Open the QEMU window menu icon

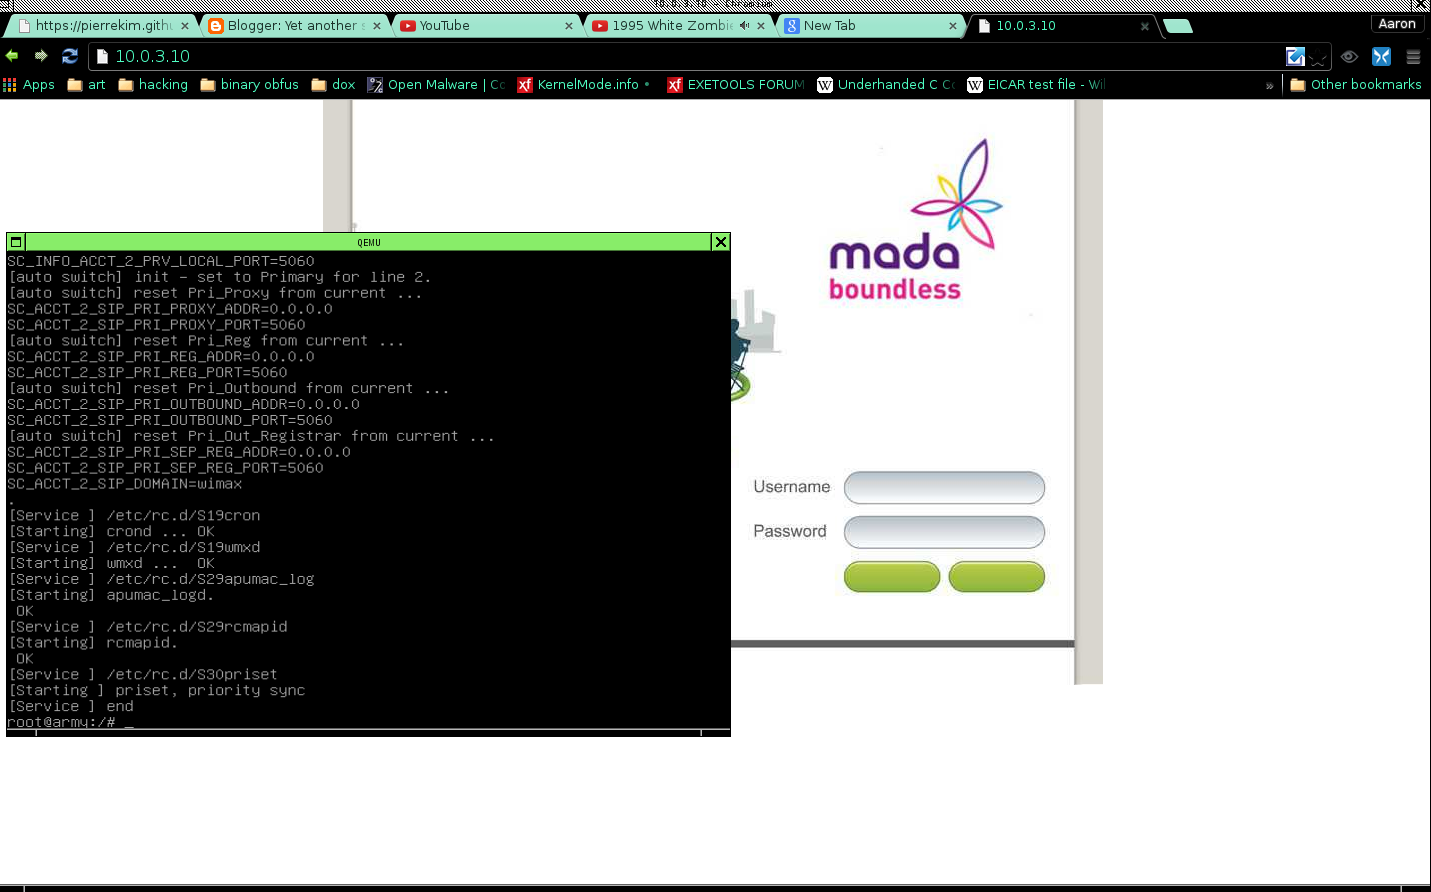click(x=16, y=242)
